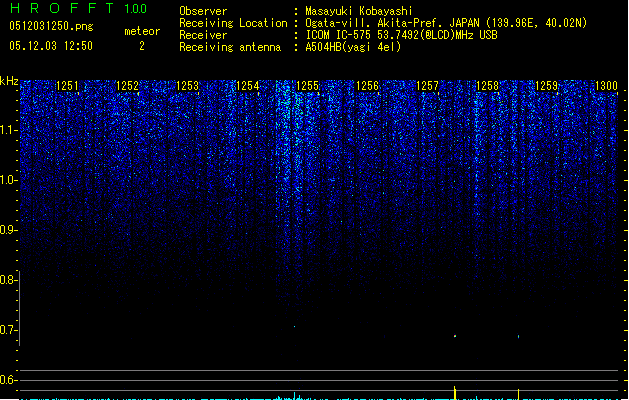Click the 1300 time marker

[606, 86]
